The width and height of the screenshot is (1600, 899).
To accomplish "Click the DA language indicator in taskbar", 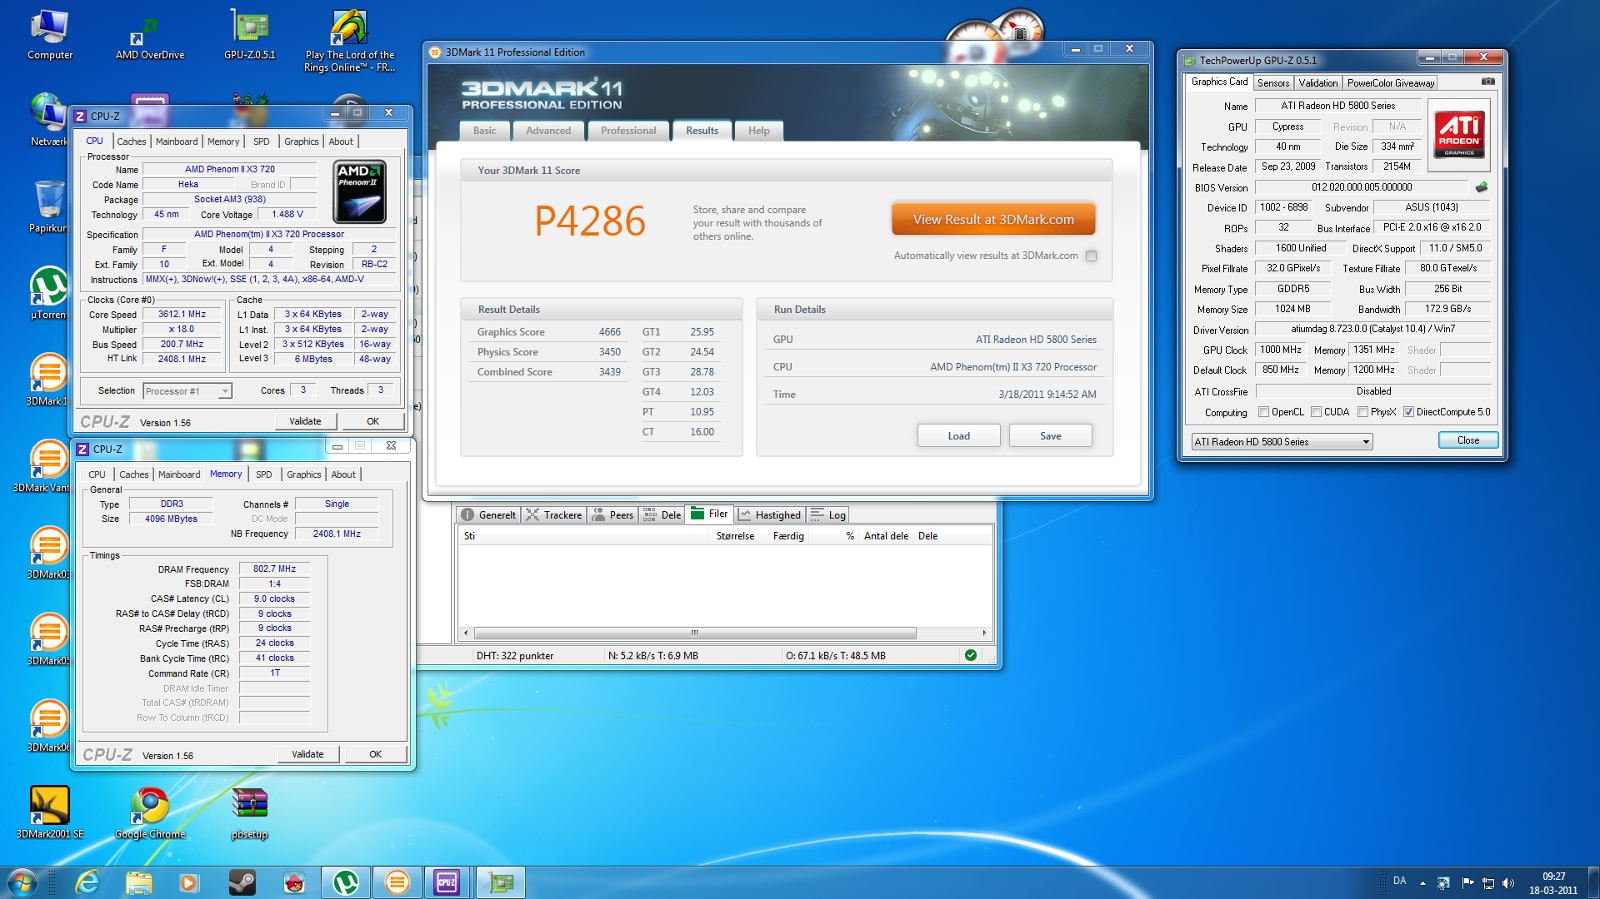I will tap(1399, 881).
